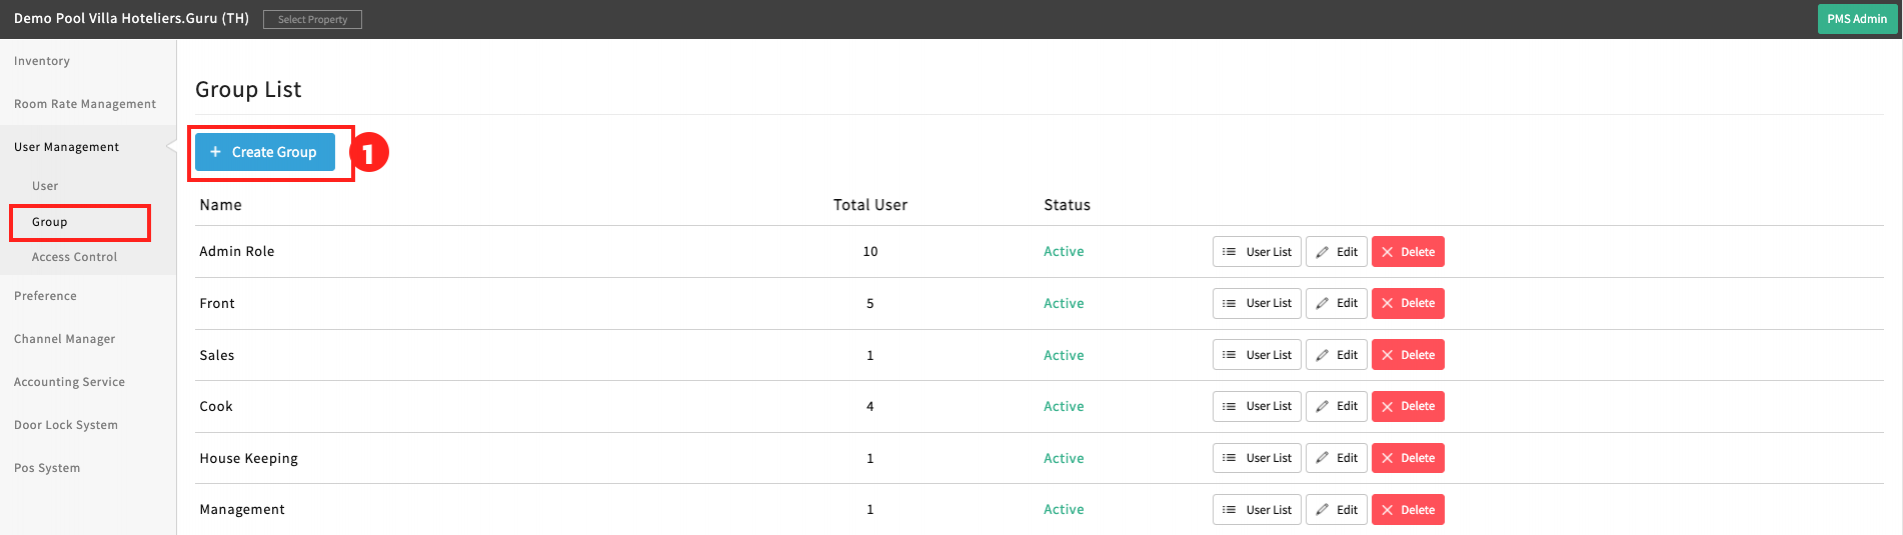Viewport: 1903px width, 535px height.
Task: Click the PMS Admin button
Action: point(1856,19)
